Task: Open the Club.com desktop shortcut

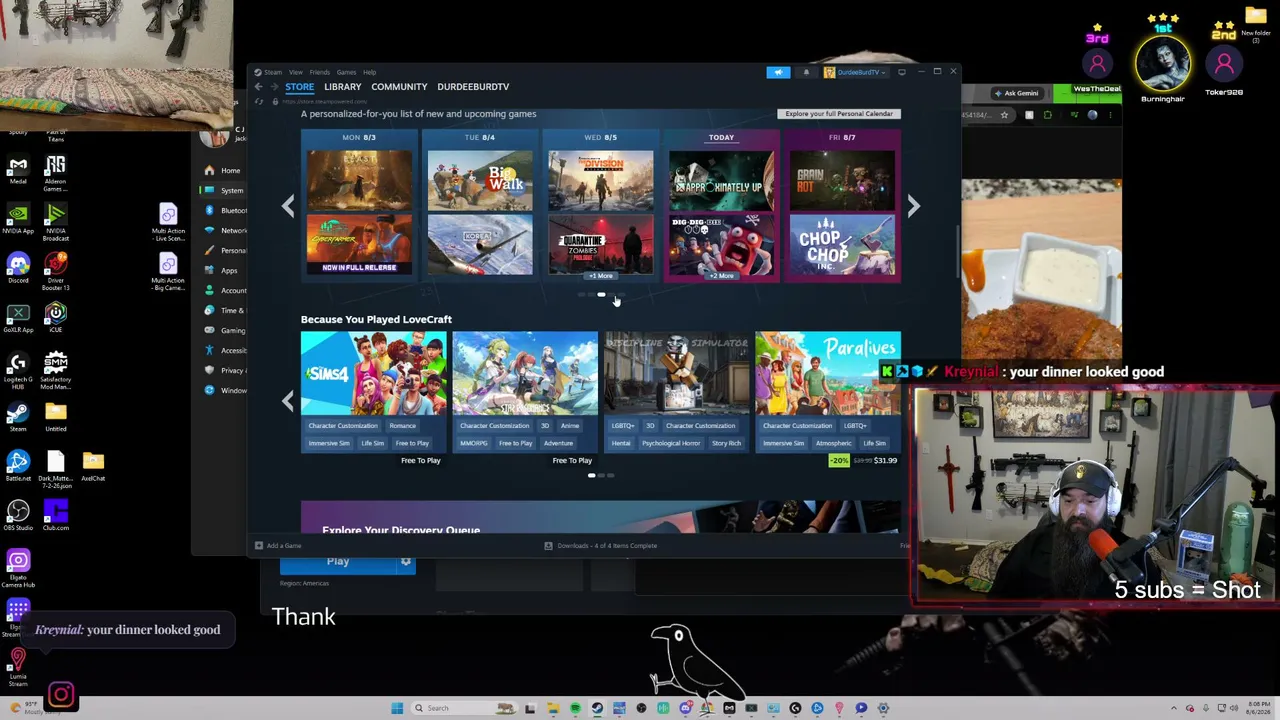Action: tap(56, 516)
